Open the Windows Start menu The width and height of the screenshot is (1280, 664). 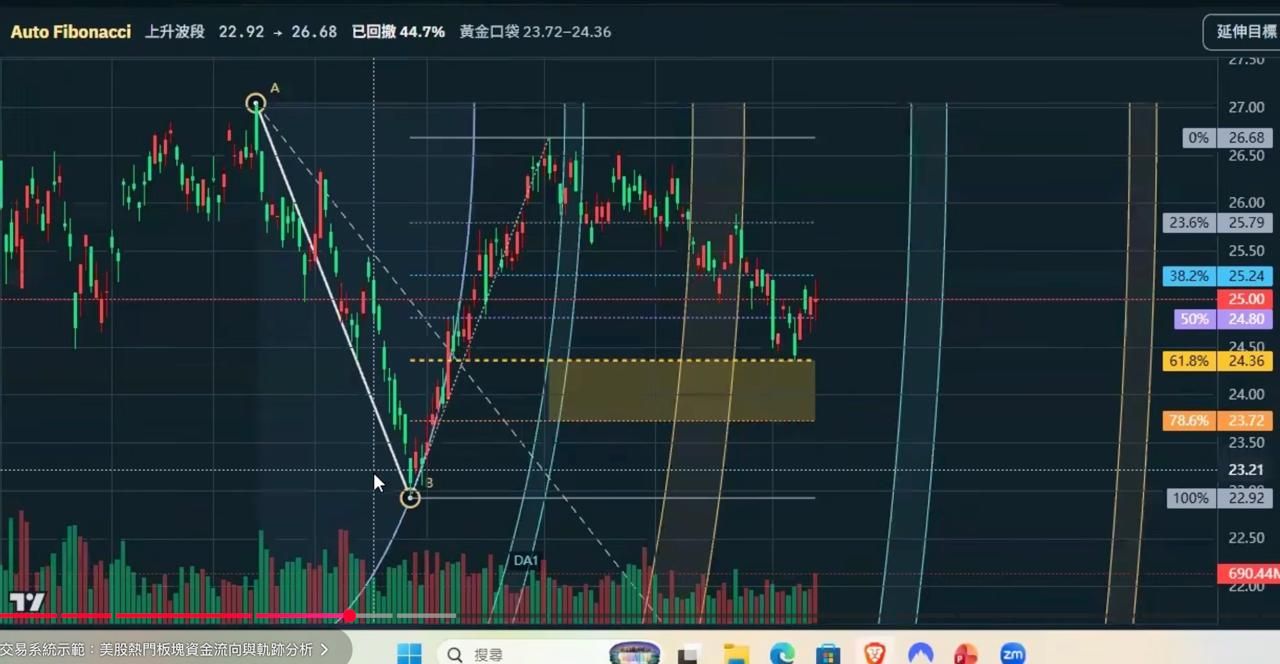[x=409, y=654]
